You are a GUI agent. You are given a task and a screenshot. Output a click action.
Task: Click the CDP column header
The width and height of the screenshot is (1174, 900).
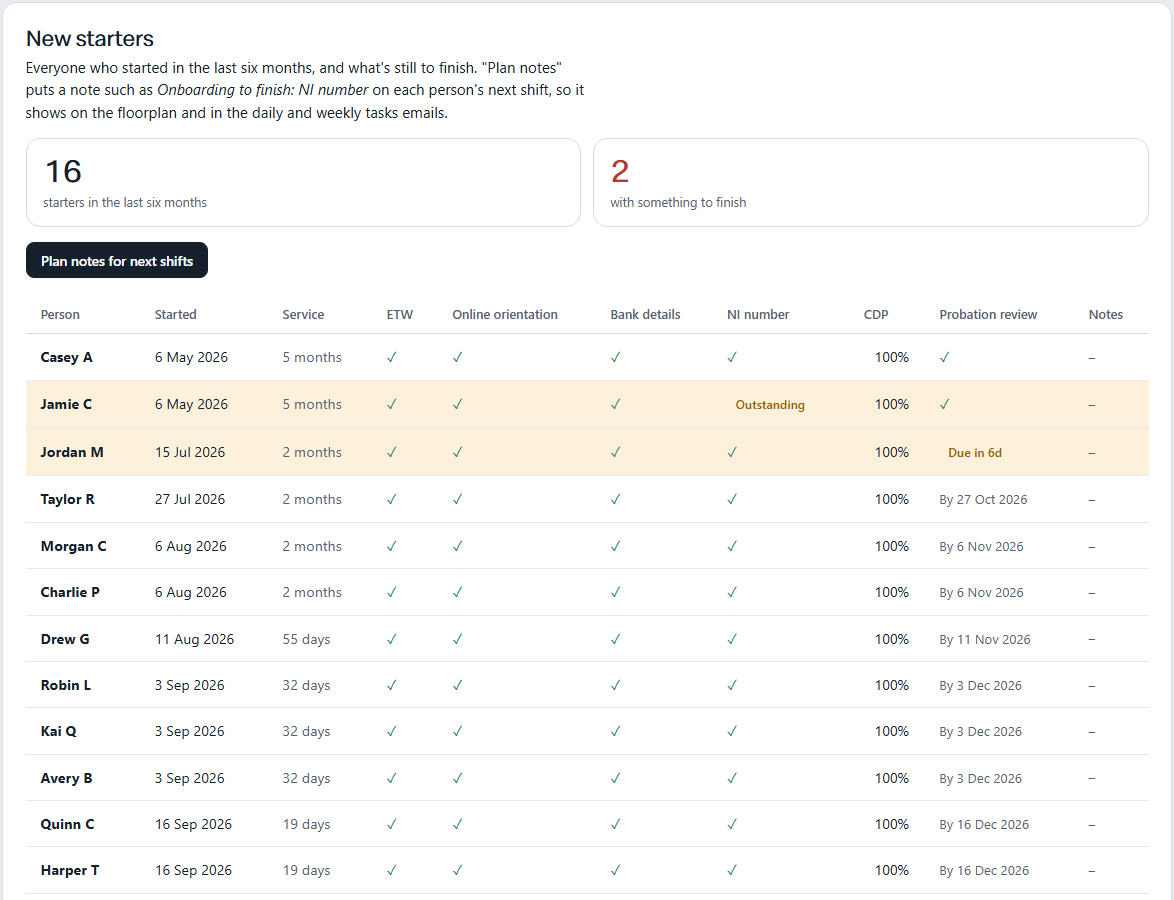tap(876, 314)
